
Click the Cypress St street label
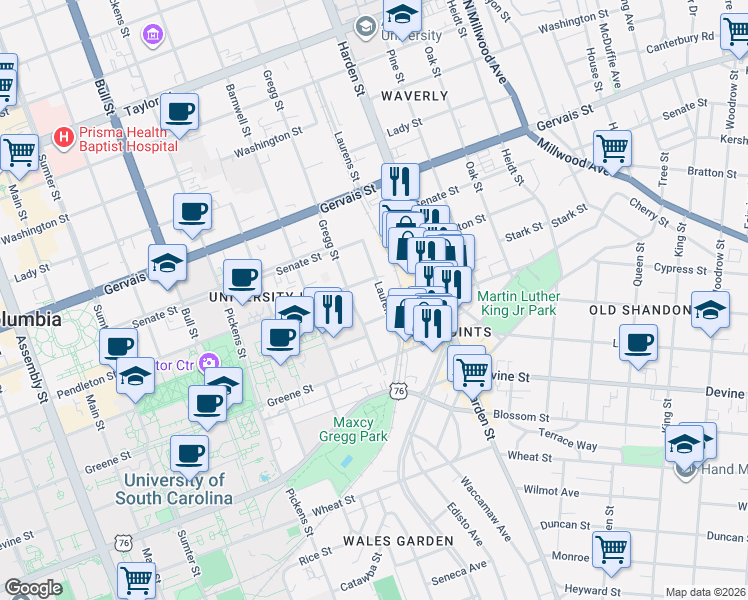click(680, 269)
